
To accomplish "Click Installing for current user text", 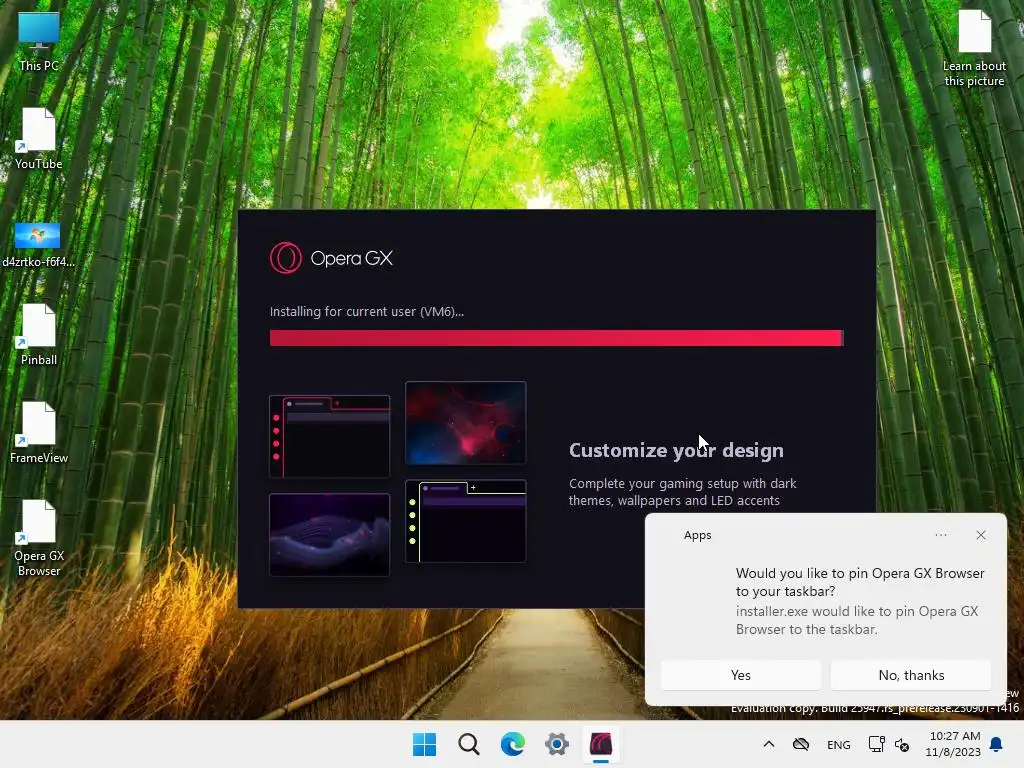I will 367,312.
